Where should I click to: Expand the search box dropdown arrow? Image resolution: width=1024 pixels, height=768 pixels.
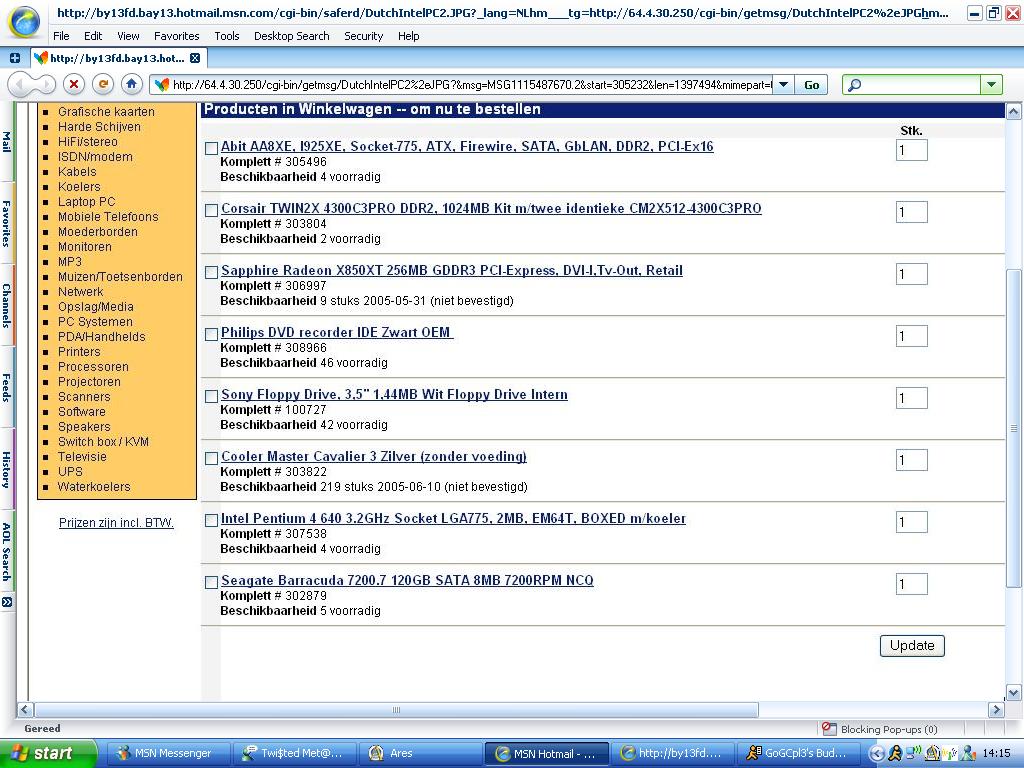click(991, 85)
